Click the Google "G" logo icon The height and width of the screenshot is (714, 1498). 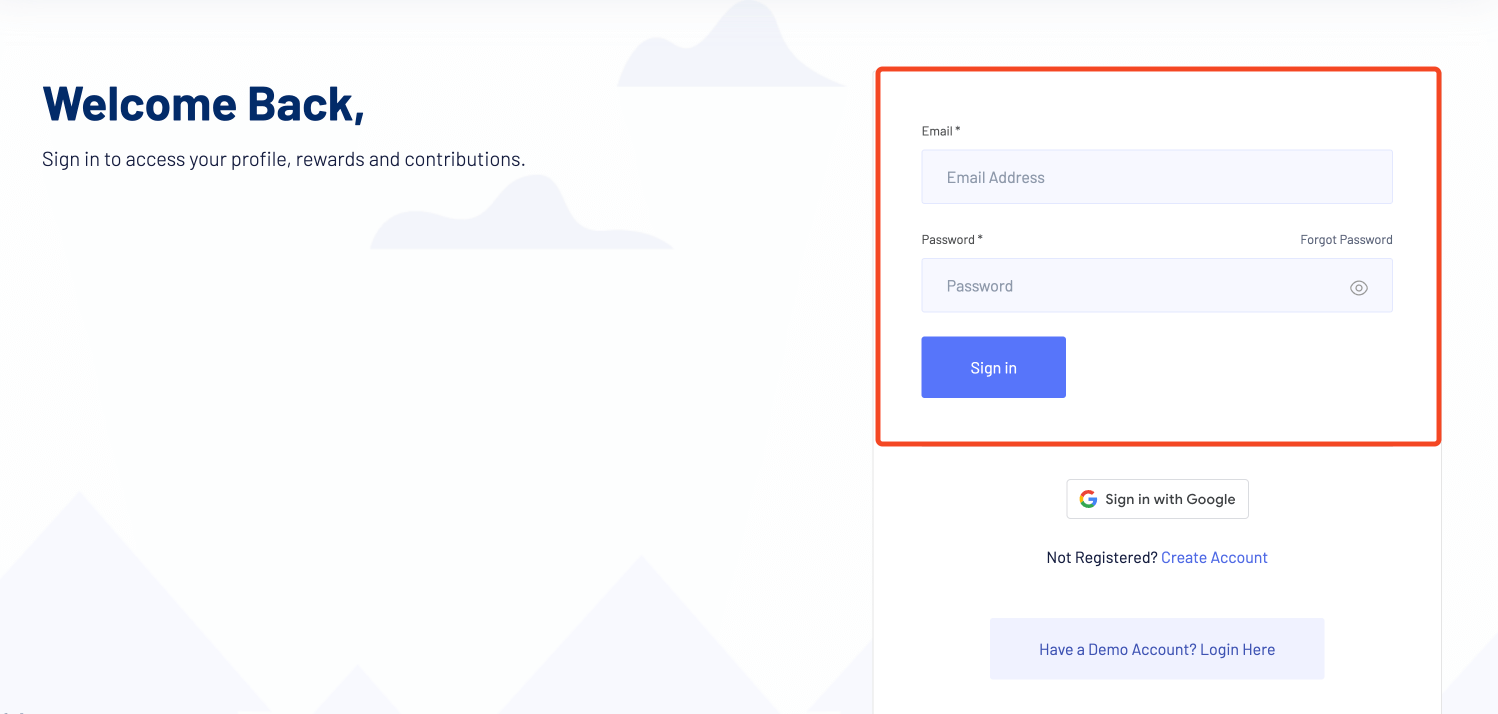1088,498
